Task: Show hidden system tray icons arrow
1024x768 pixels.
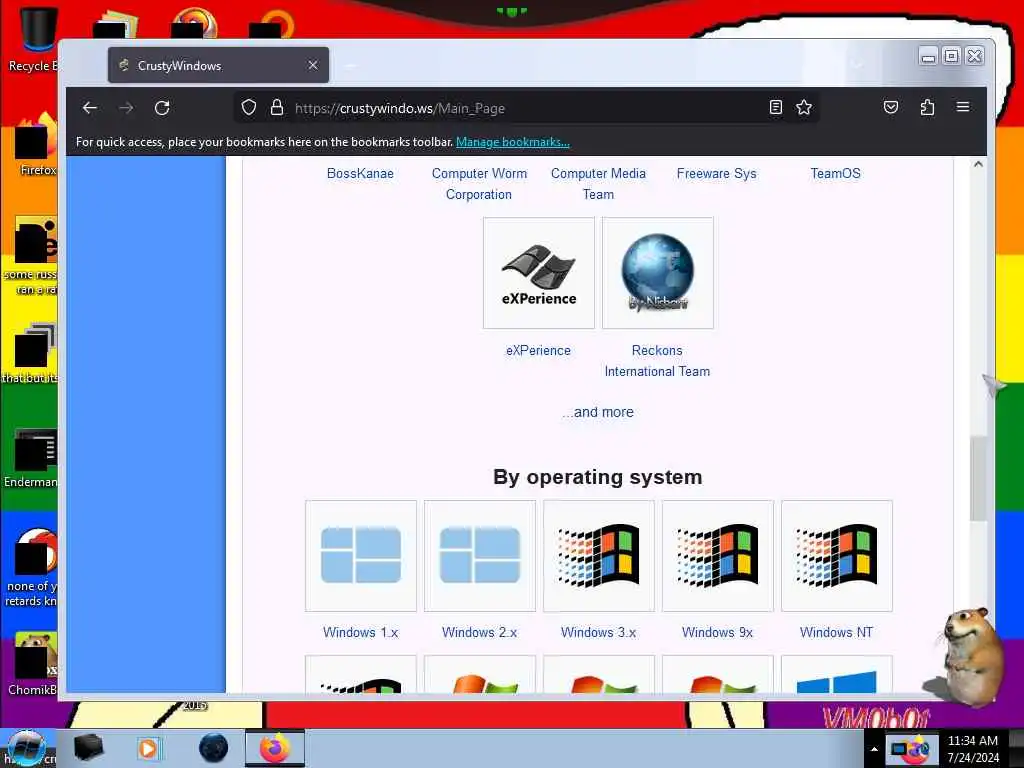Action: 874,749
